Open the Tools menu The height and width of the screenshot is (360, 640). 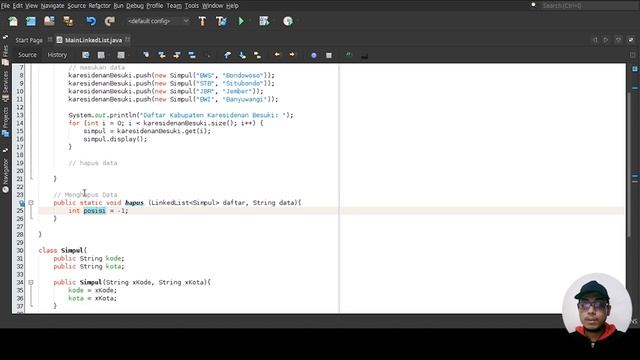pos(191,6)
